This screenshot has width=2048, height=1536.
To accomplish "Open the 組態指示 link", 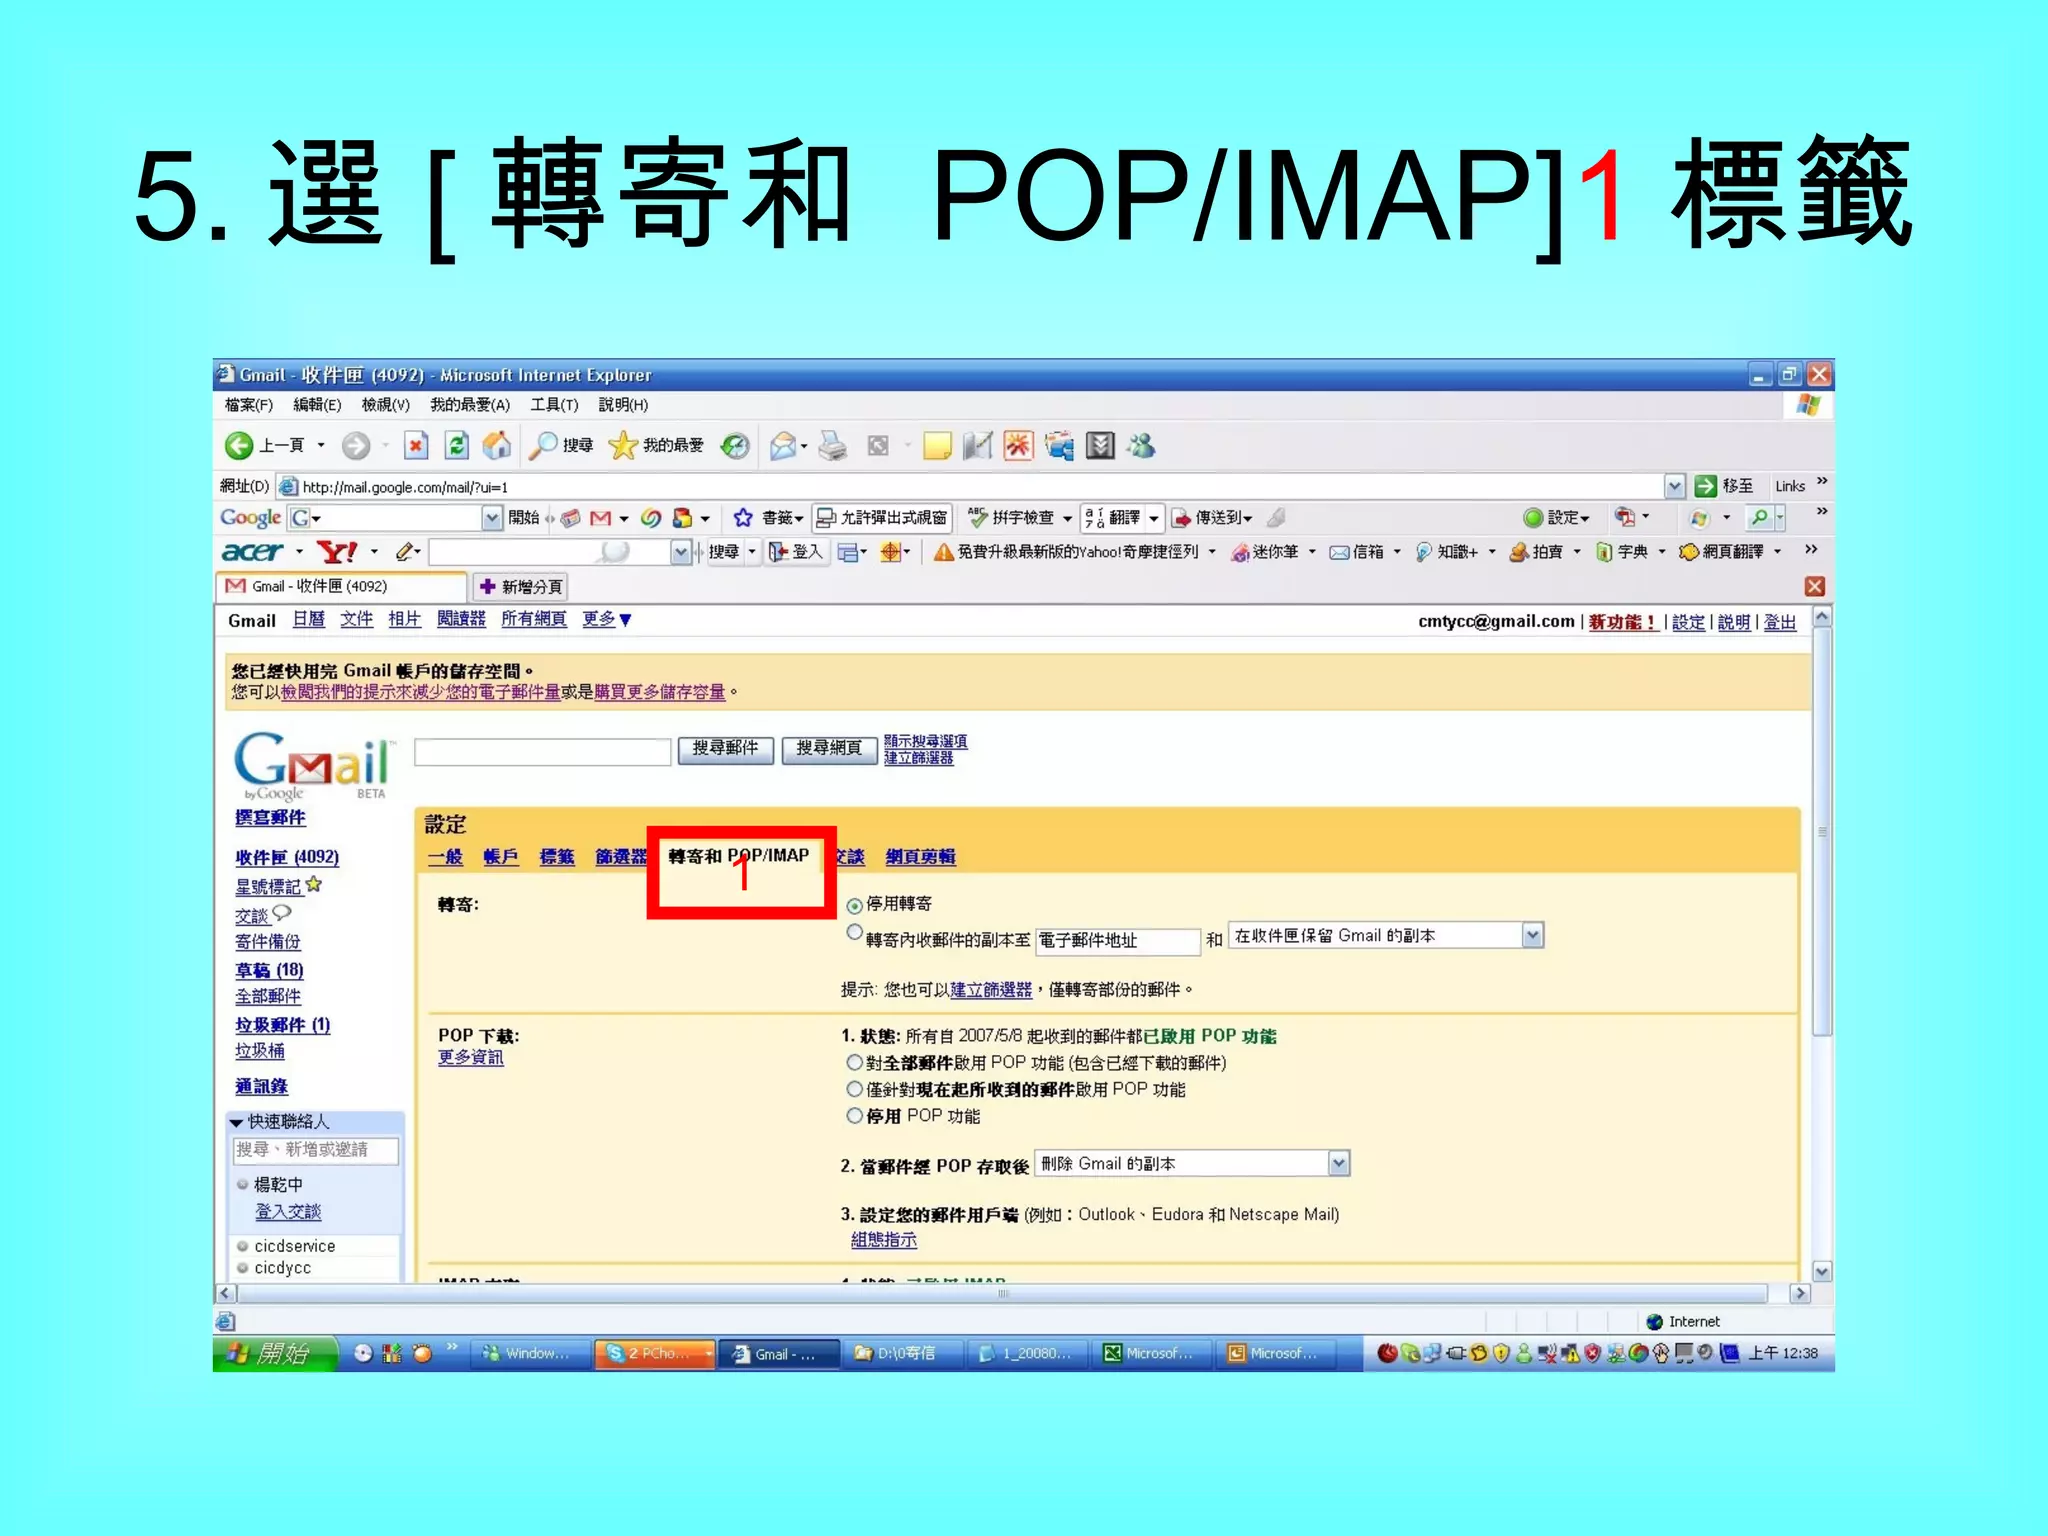I will tap(883, 1240).
